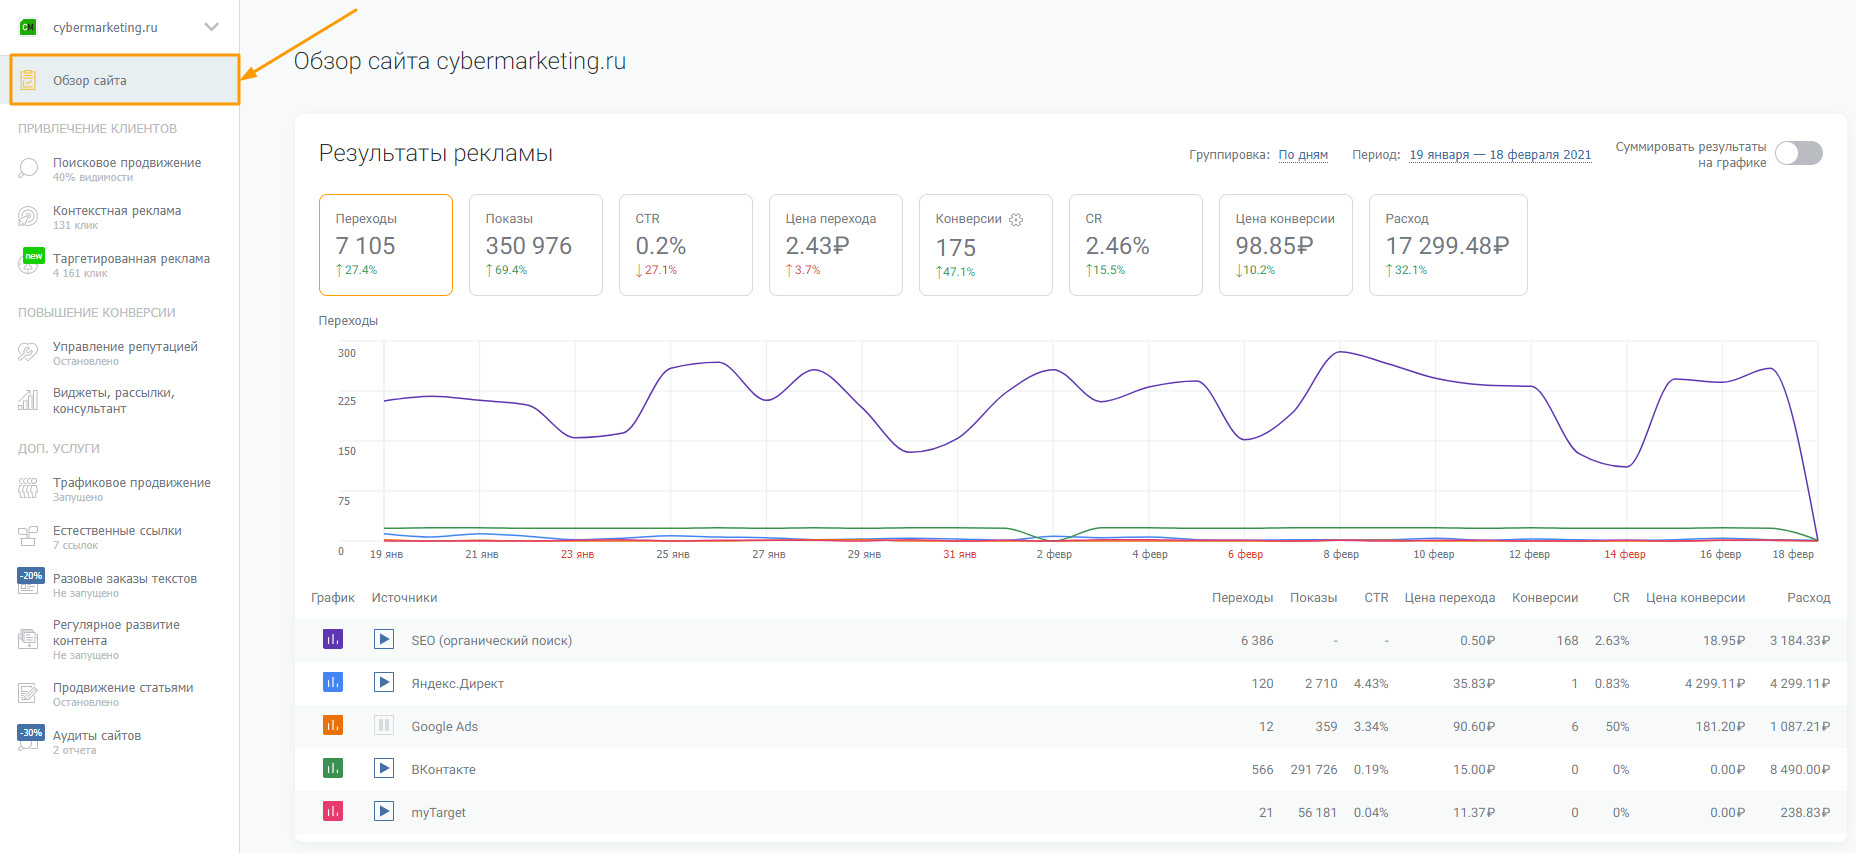Click the Контекстная реклама sidebar icon
The image size is (1856, 853).
(28, 216)
